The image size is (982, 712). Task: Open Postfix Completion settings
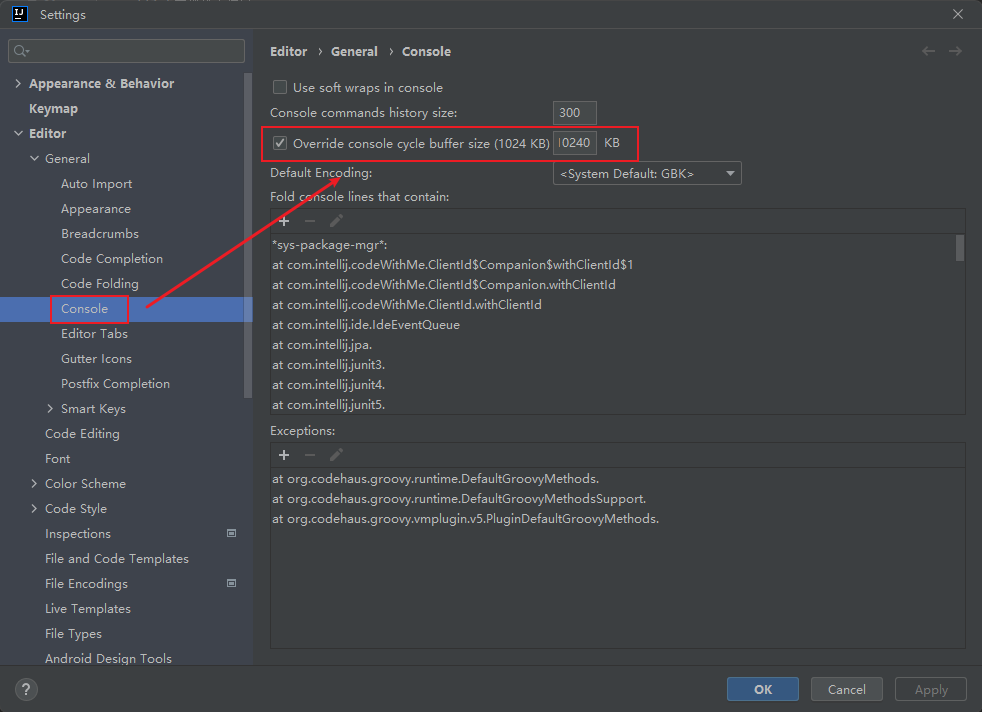(x=115, y=384)
